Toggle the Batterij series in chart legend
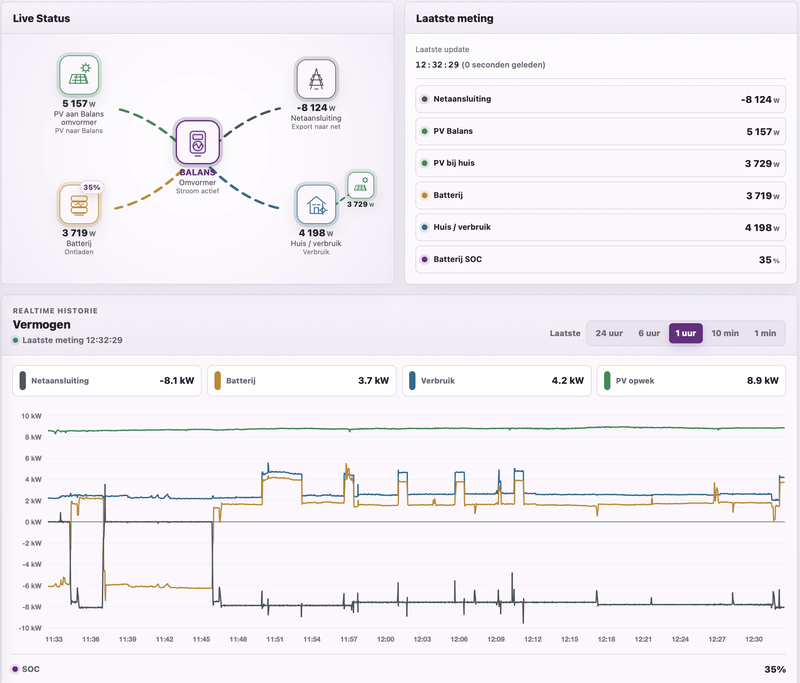 click(302, 381)
